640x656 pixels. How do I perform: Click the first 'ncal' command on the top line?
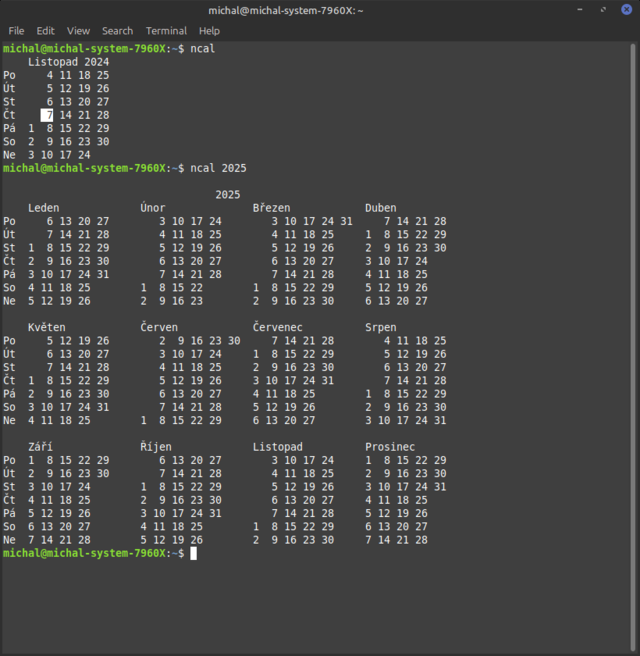202,49
